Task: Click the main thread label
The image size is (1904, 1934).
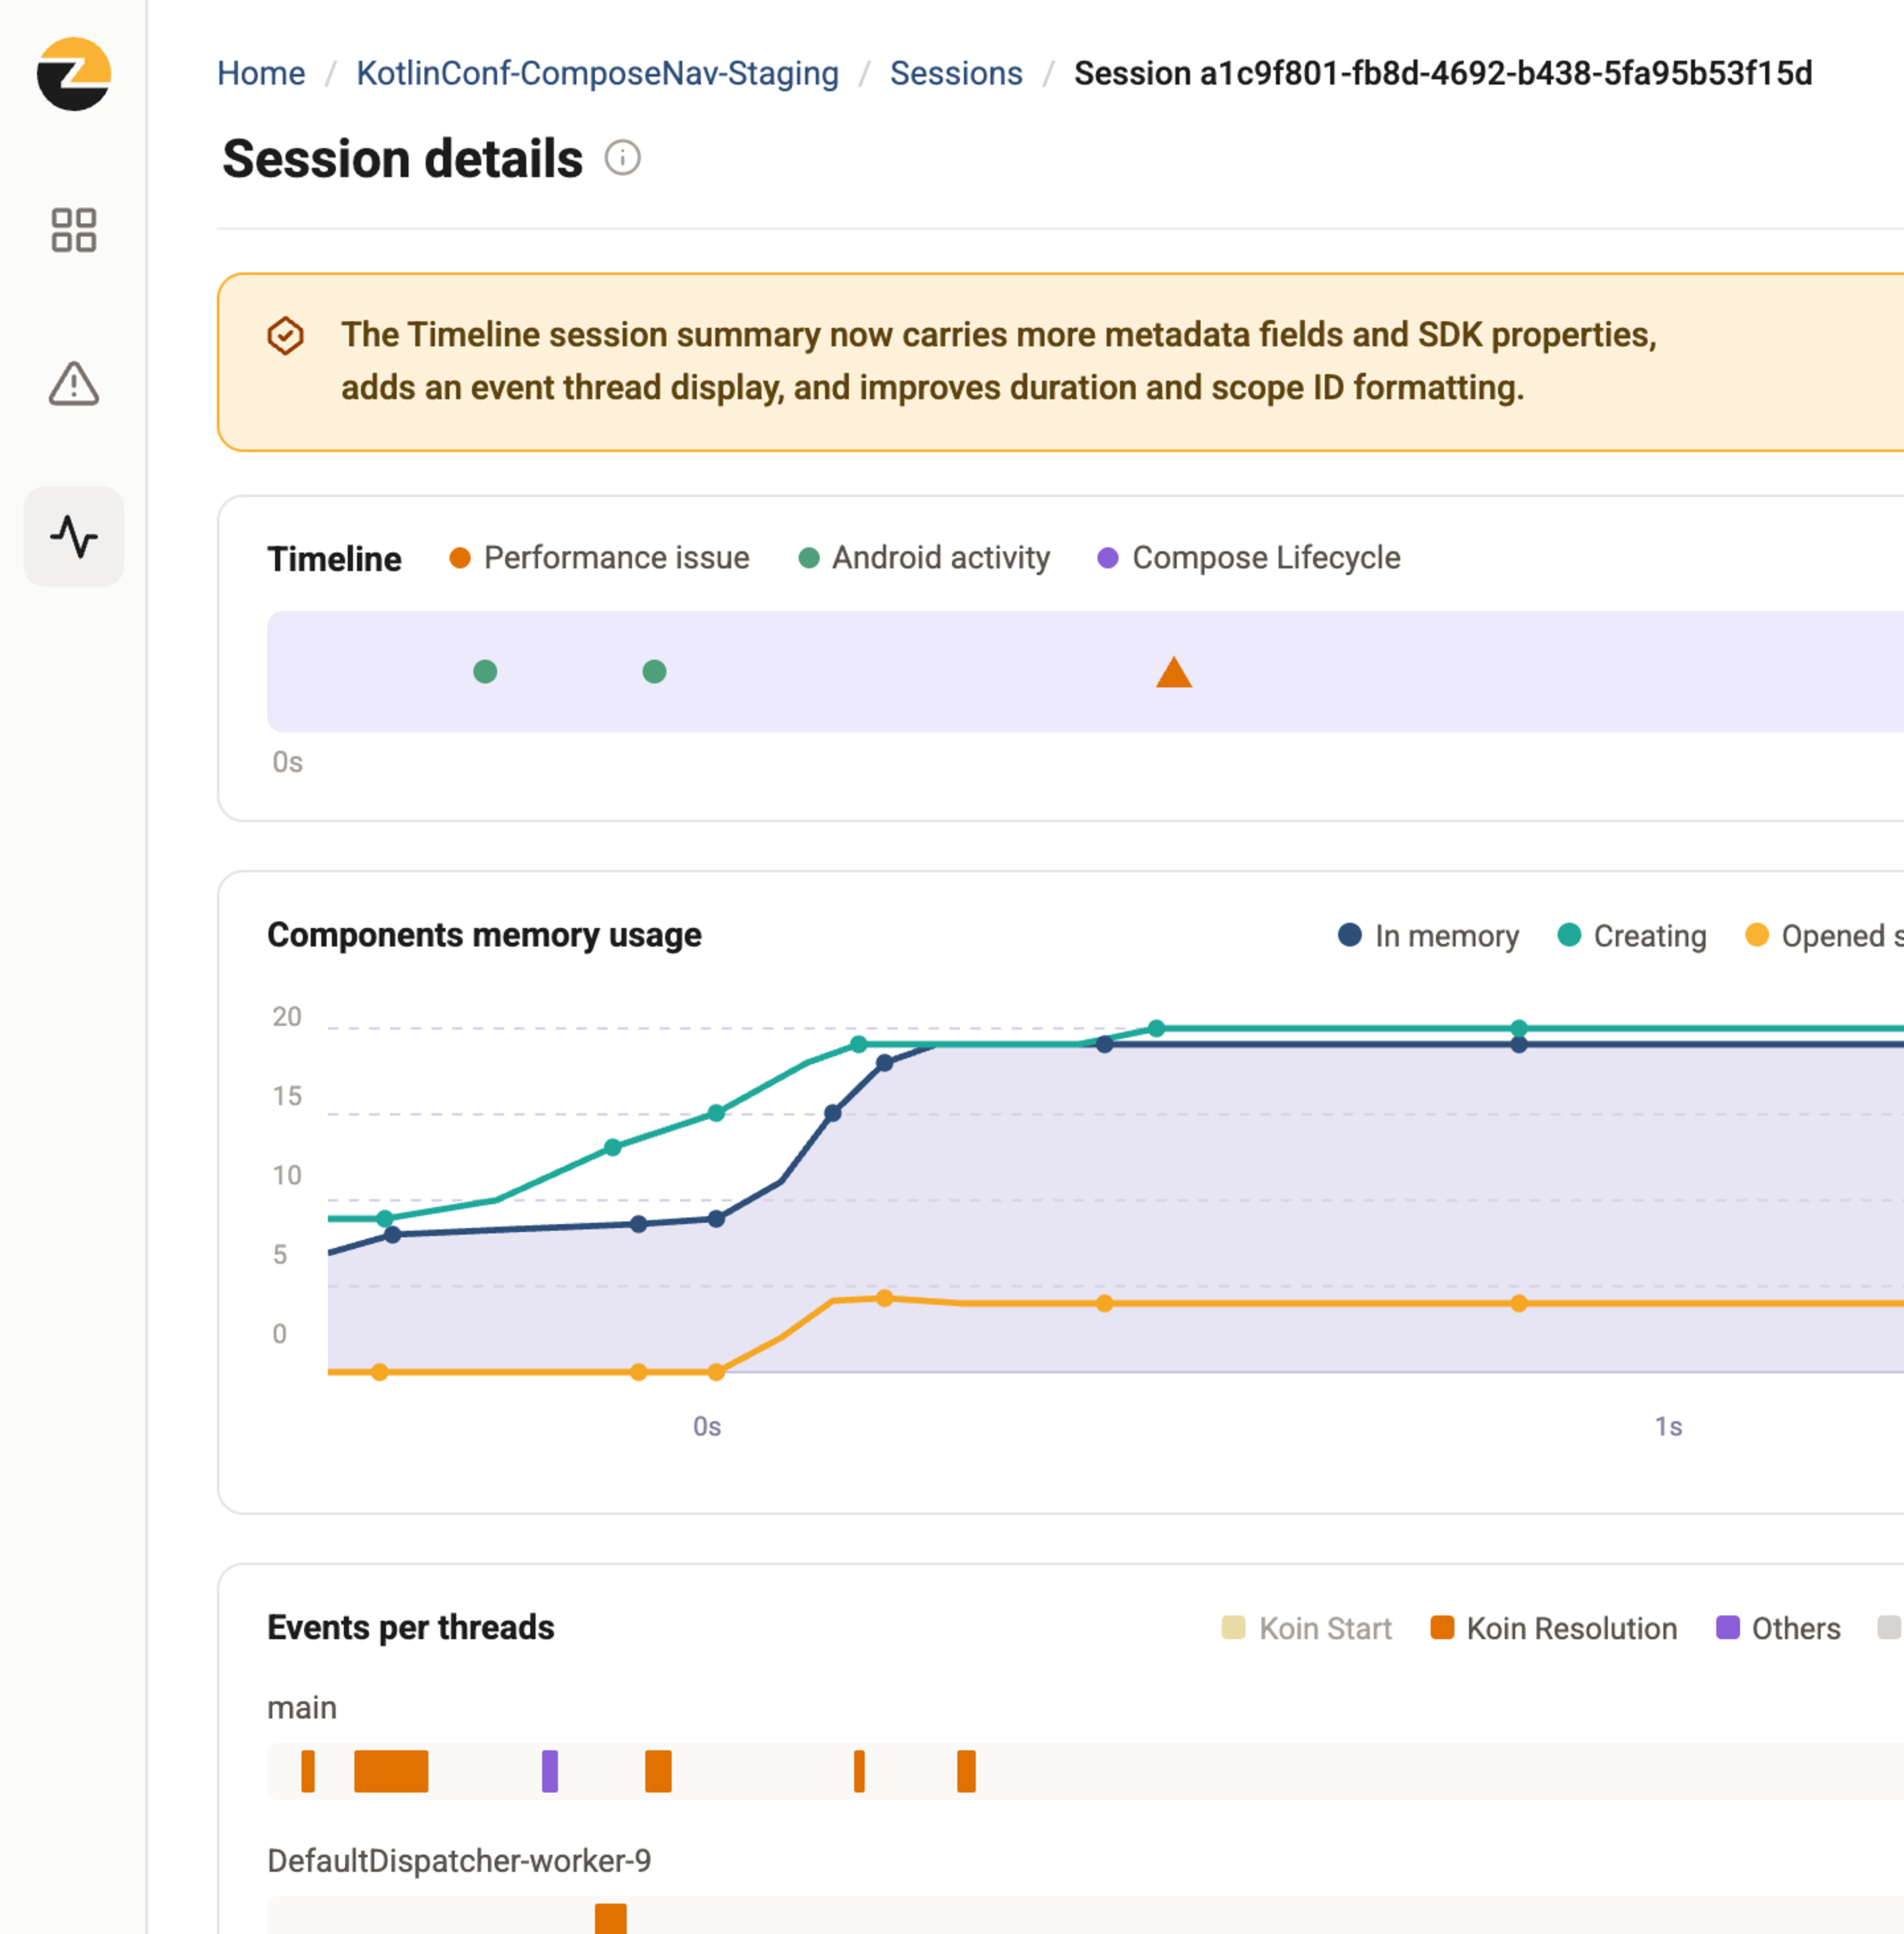Action: click(302, 1707)
